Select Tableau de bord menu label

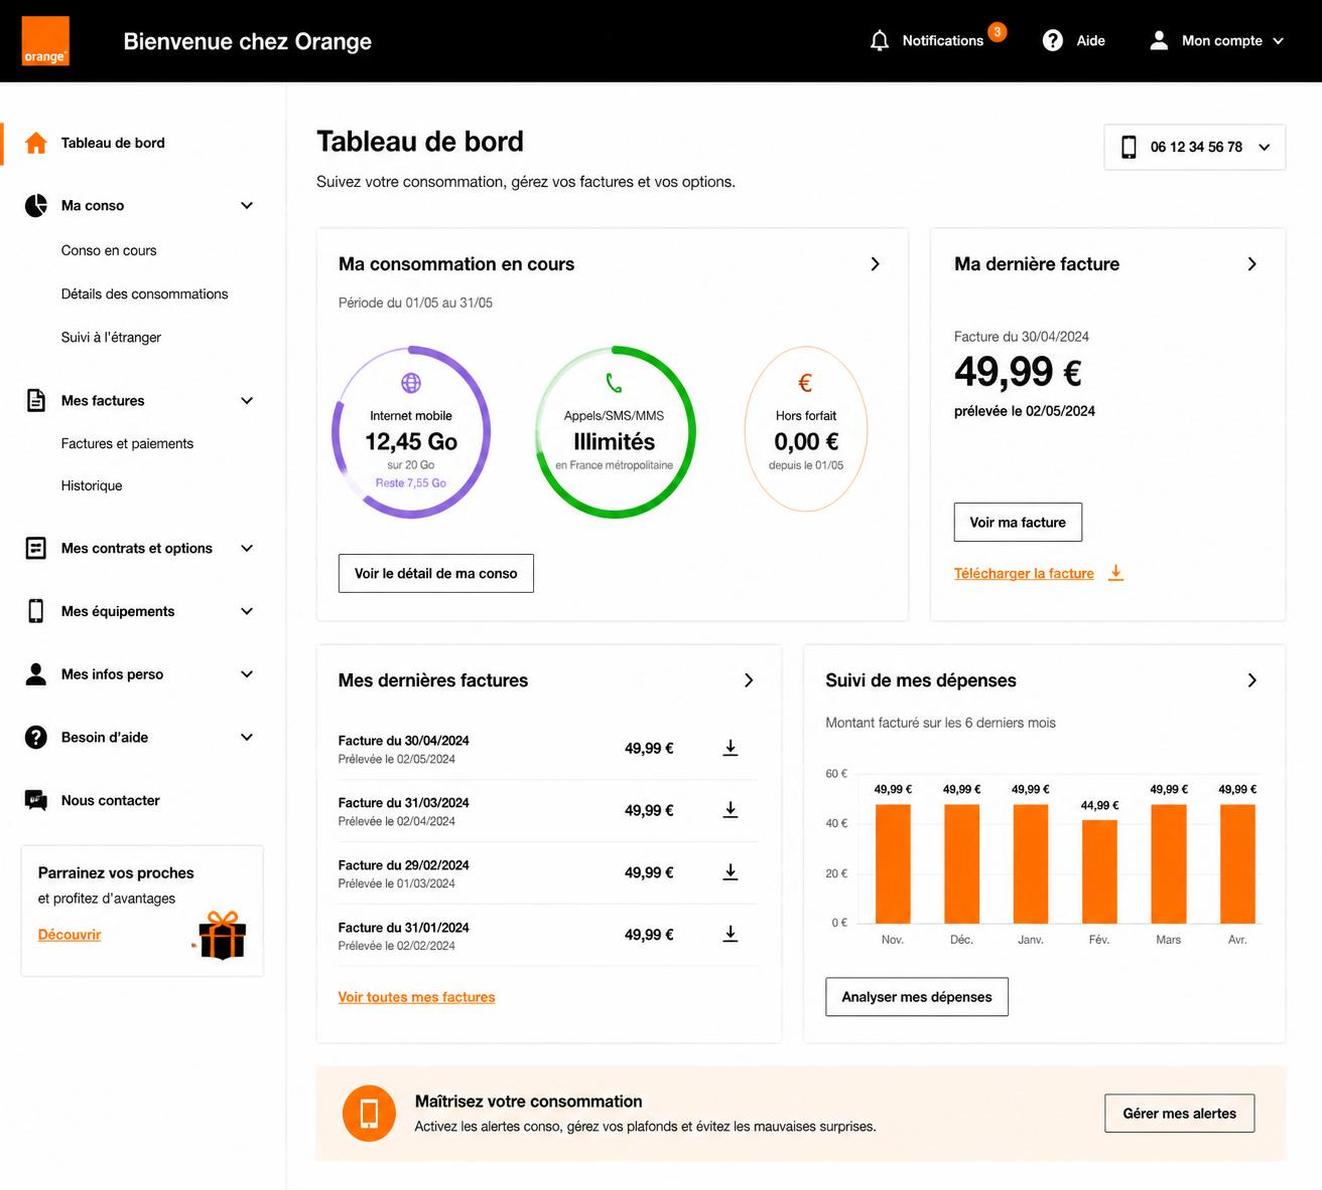tap(113, 143)
